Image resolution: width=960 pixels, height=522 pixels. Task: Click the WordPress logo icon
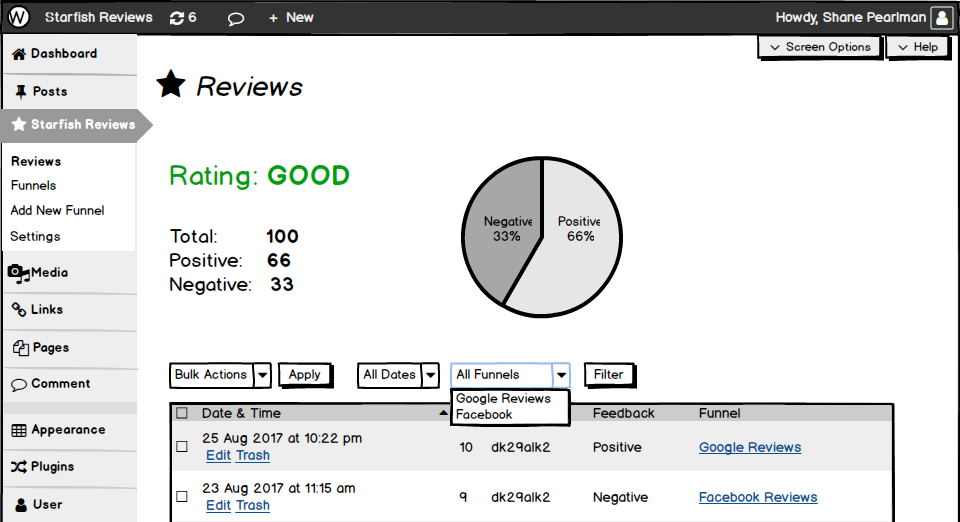coord(18,17)
